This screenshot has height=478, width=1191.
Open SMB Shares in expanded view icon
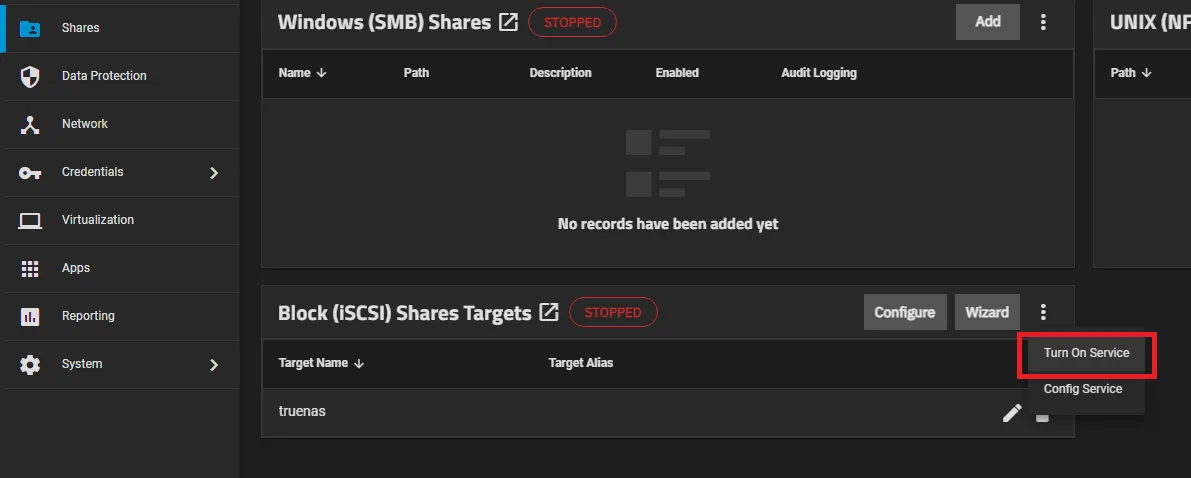point(508,22)
